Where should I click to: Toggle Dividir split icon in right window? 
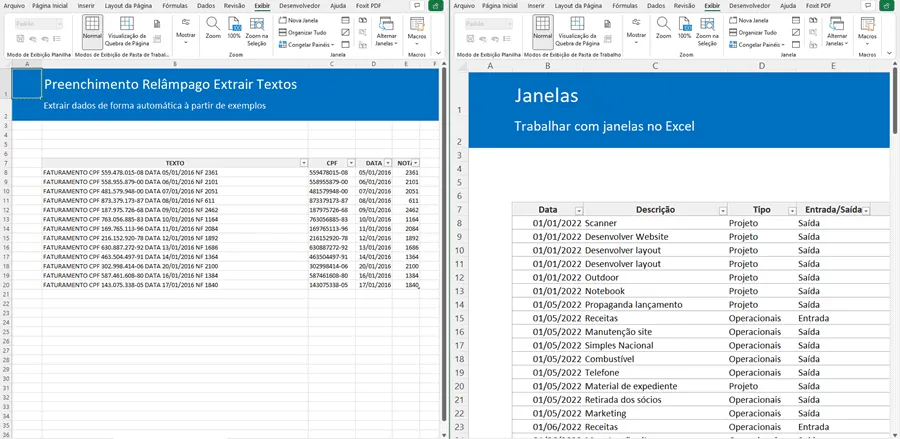796,20
